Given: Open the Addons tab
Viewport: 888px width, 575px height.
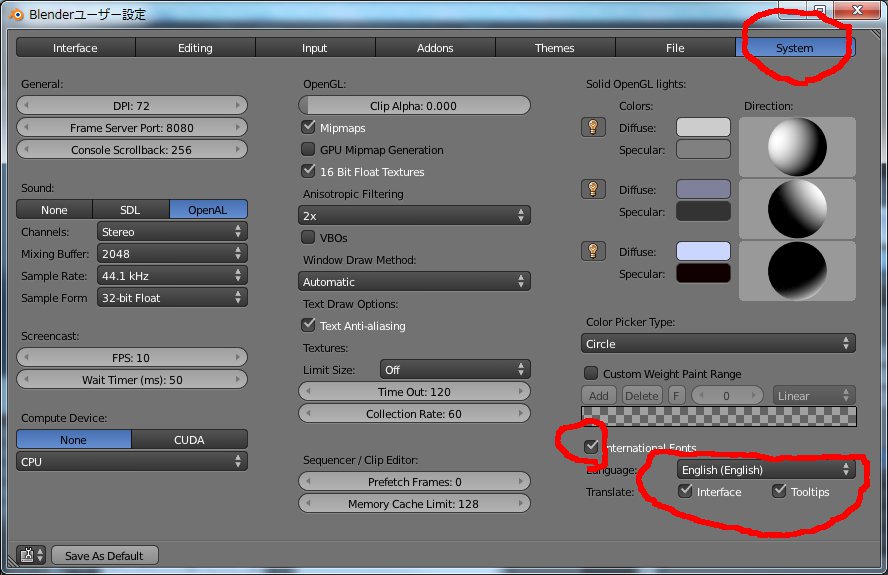Looking at the screenshot, I should coord(435,48).
